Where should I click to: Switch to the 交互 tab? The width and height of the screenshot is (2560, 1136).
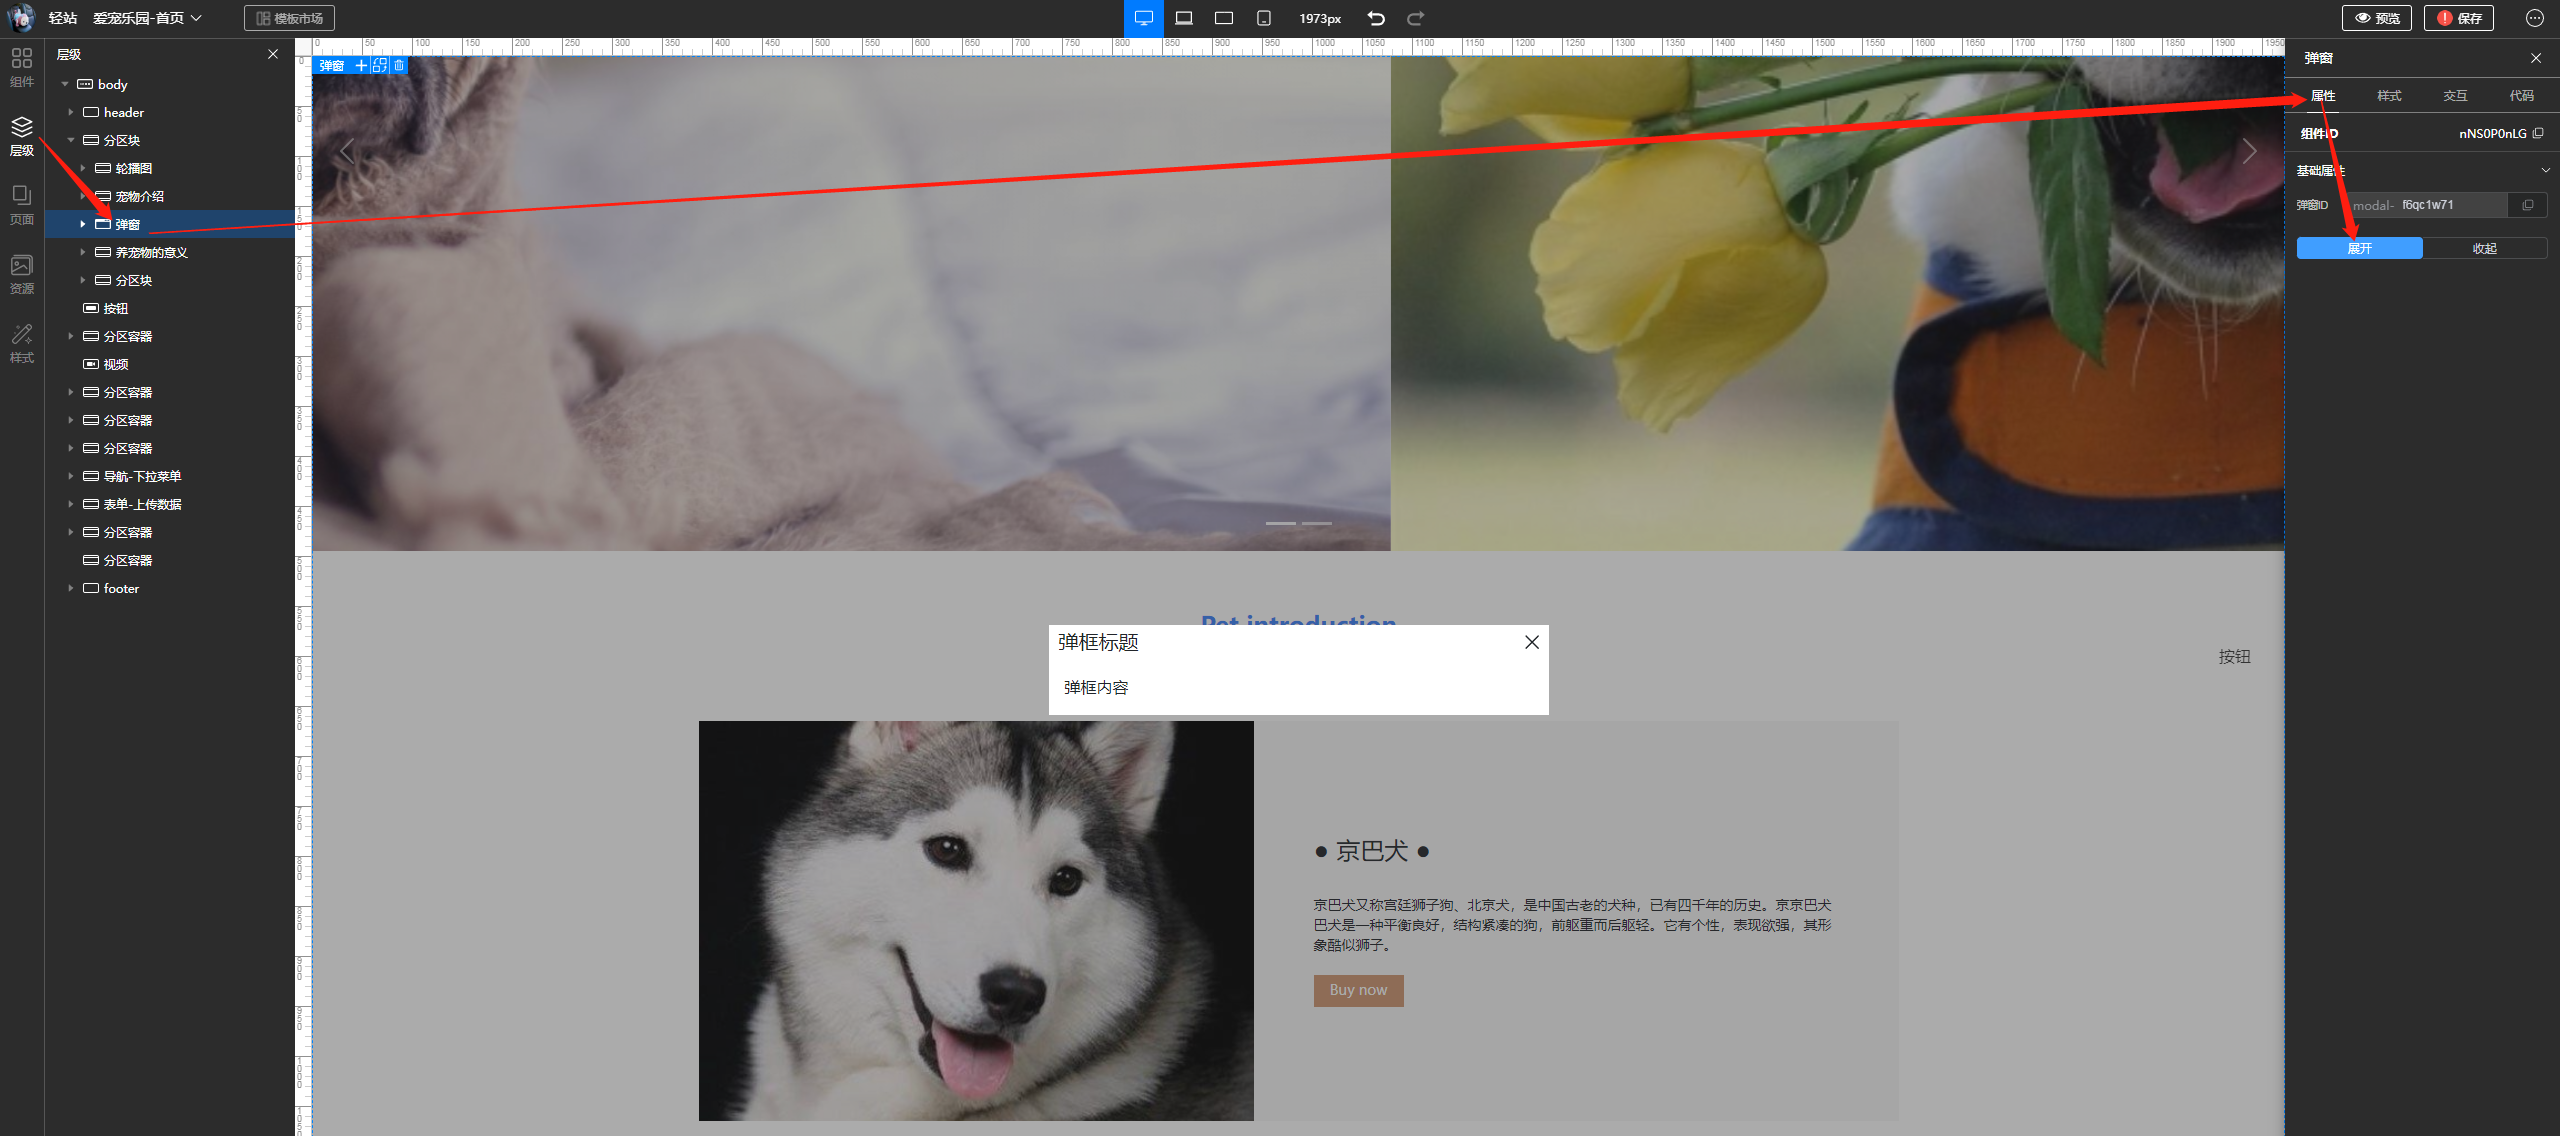coord(2455,95)
